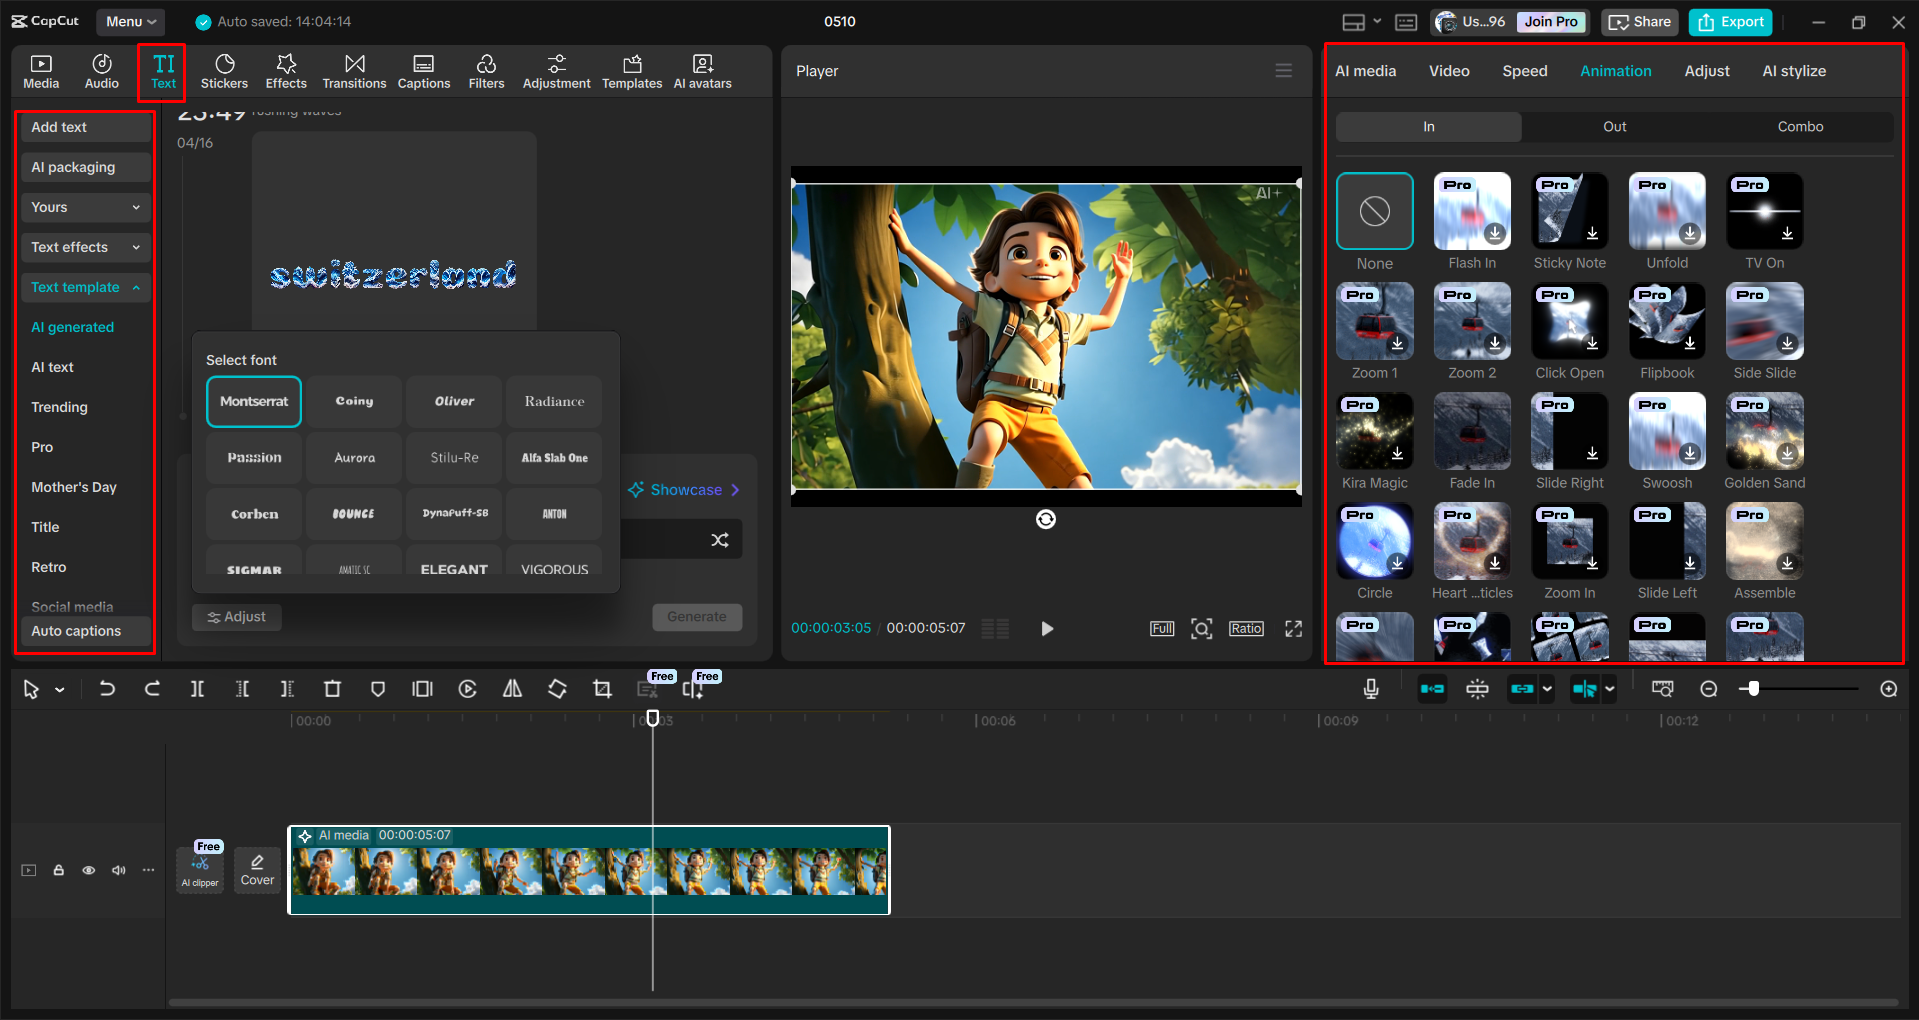This screenshot has height=1020, width=1919.
Task: Expand the Text effects dropdown
Action: tap(85, 247)
